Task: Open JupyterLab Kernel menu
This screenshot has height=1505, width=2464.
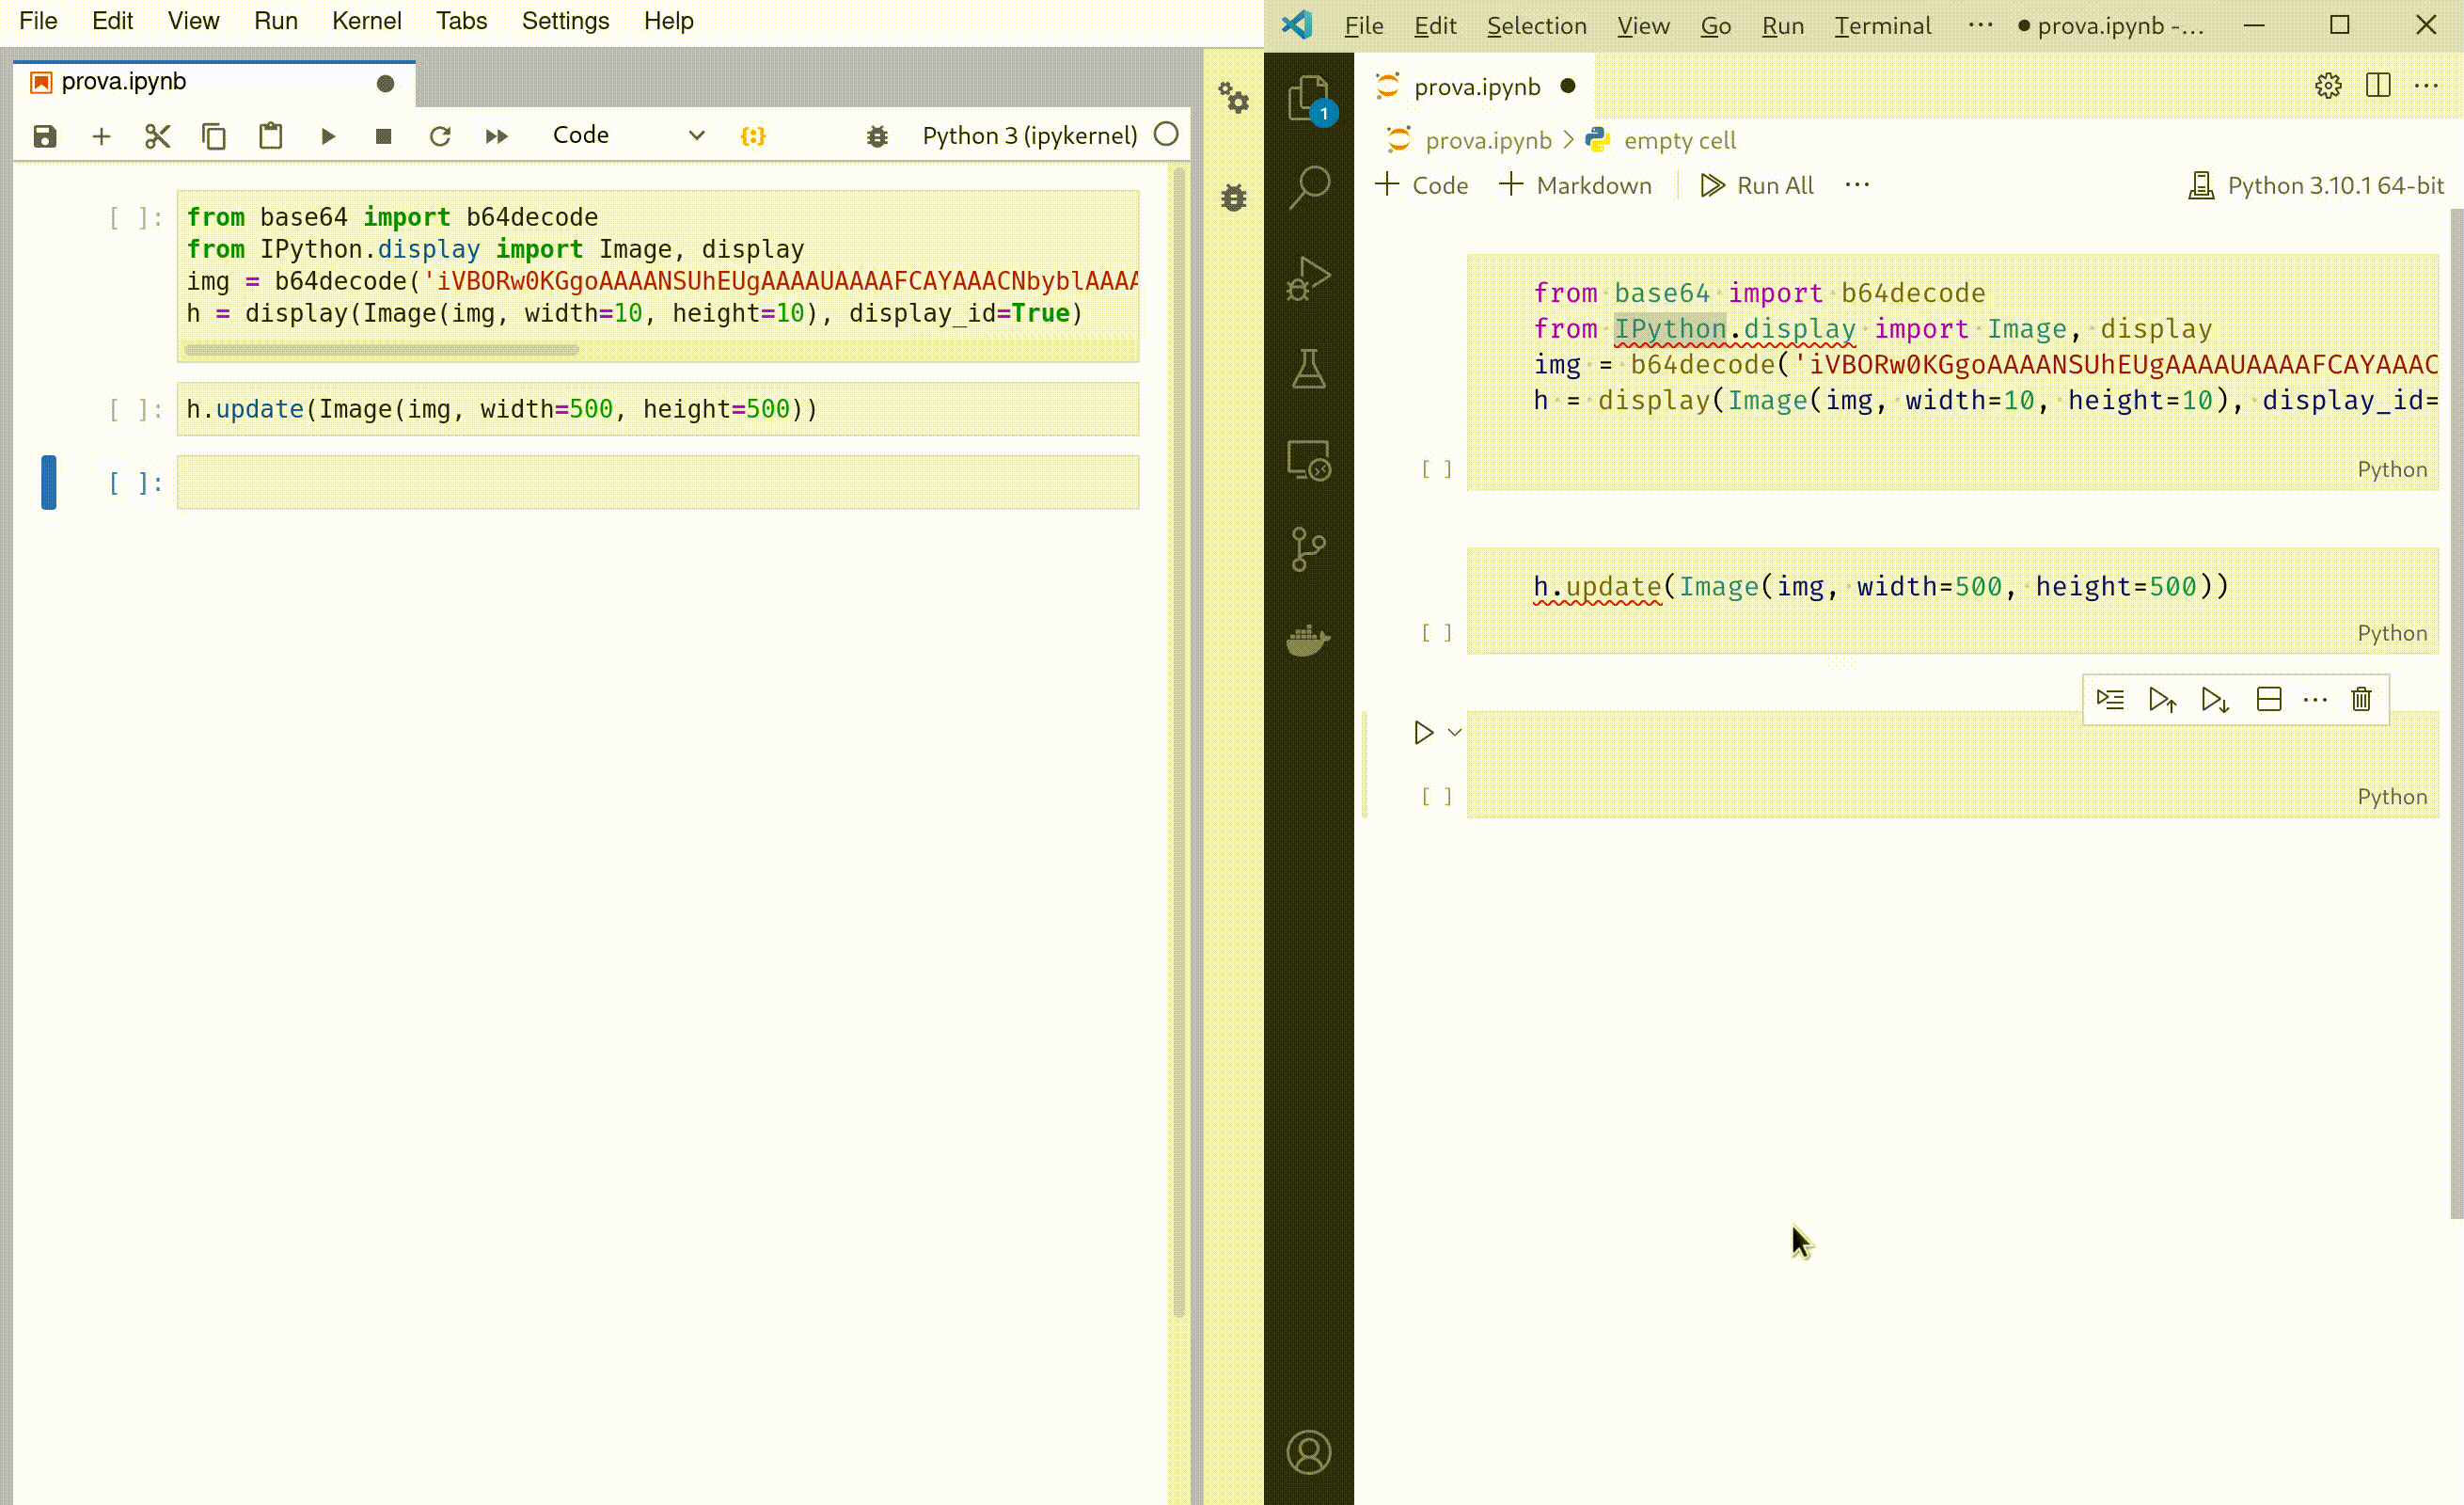Action: coord(366,21)
